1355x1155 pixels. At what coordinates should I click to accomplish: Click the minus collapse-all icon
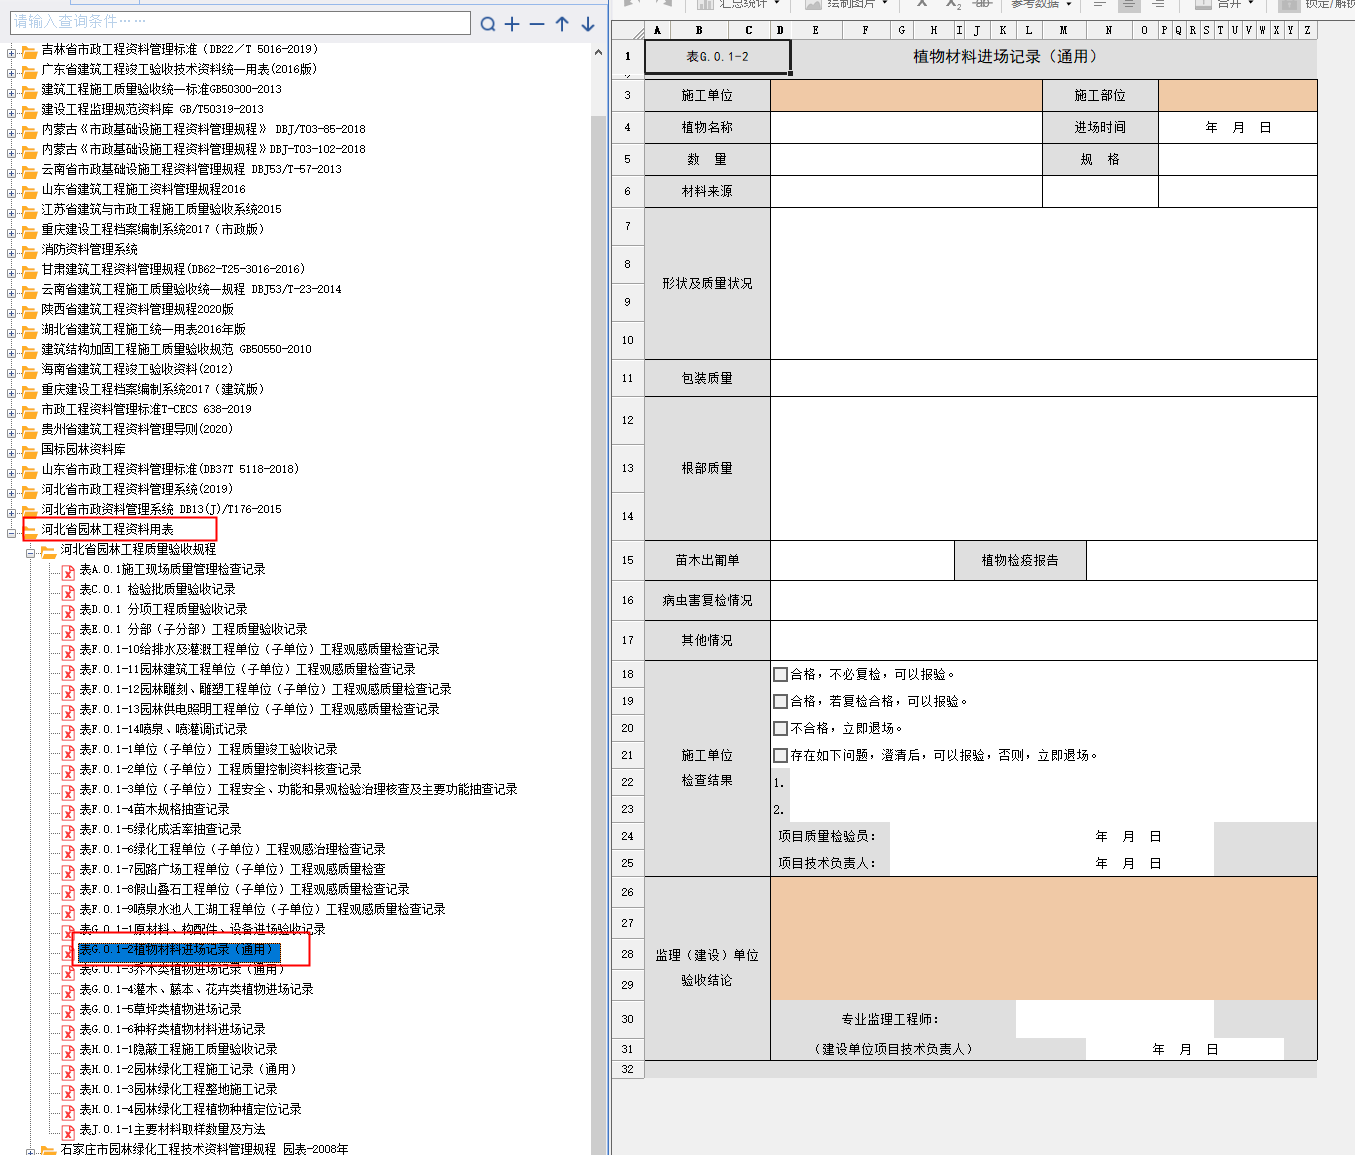(537, 24)
